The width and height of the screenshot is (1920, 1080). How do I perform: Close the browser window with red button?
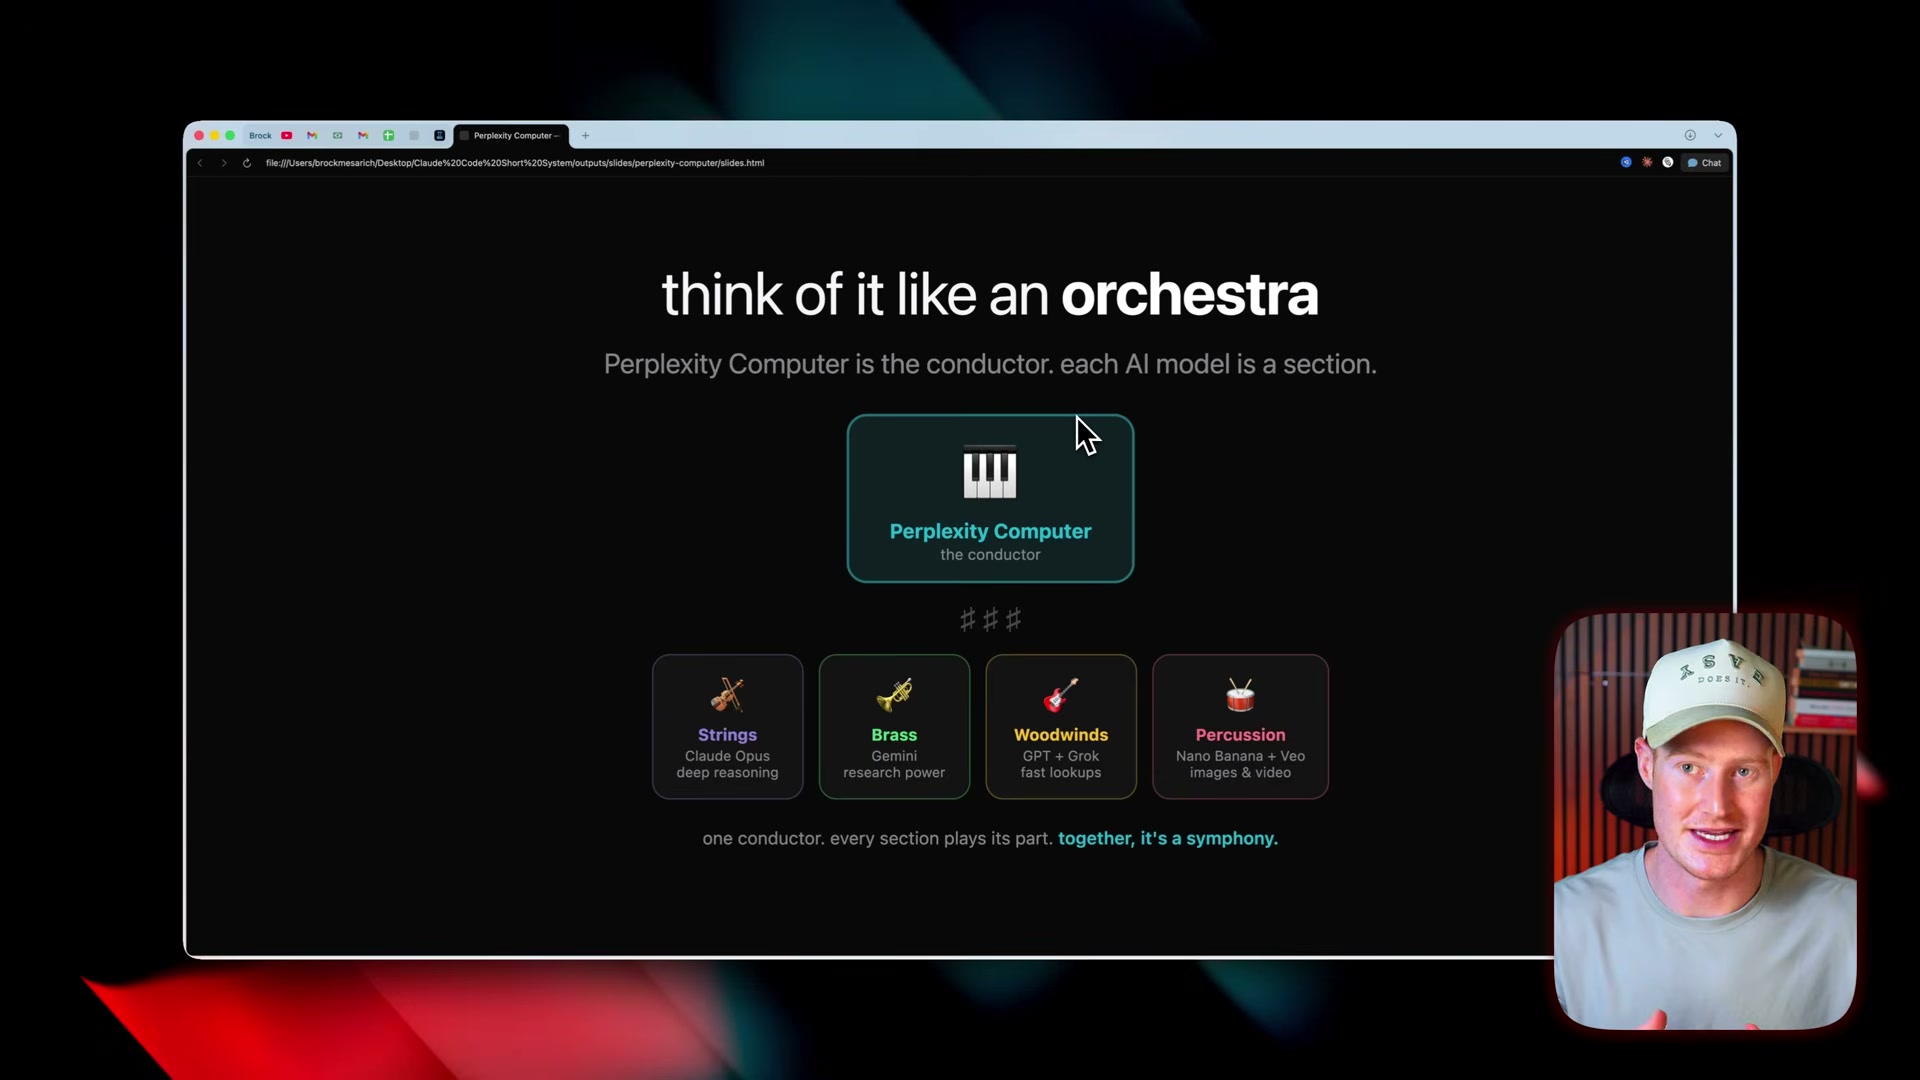(x=199, y=136)
